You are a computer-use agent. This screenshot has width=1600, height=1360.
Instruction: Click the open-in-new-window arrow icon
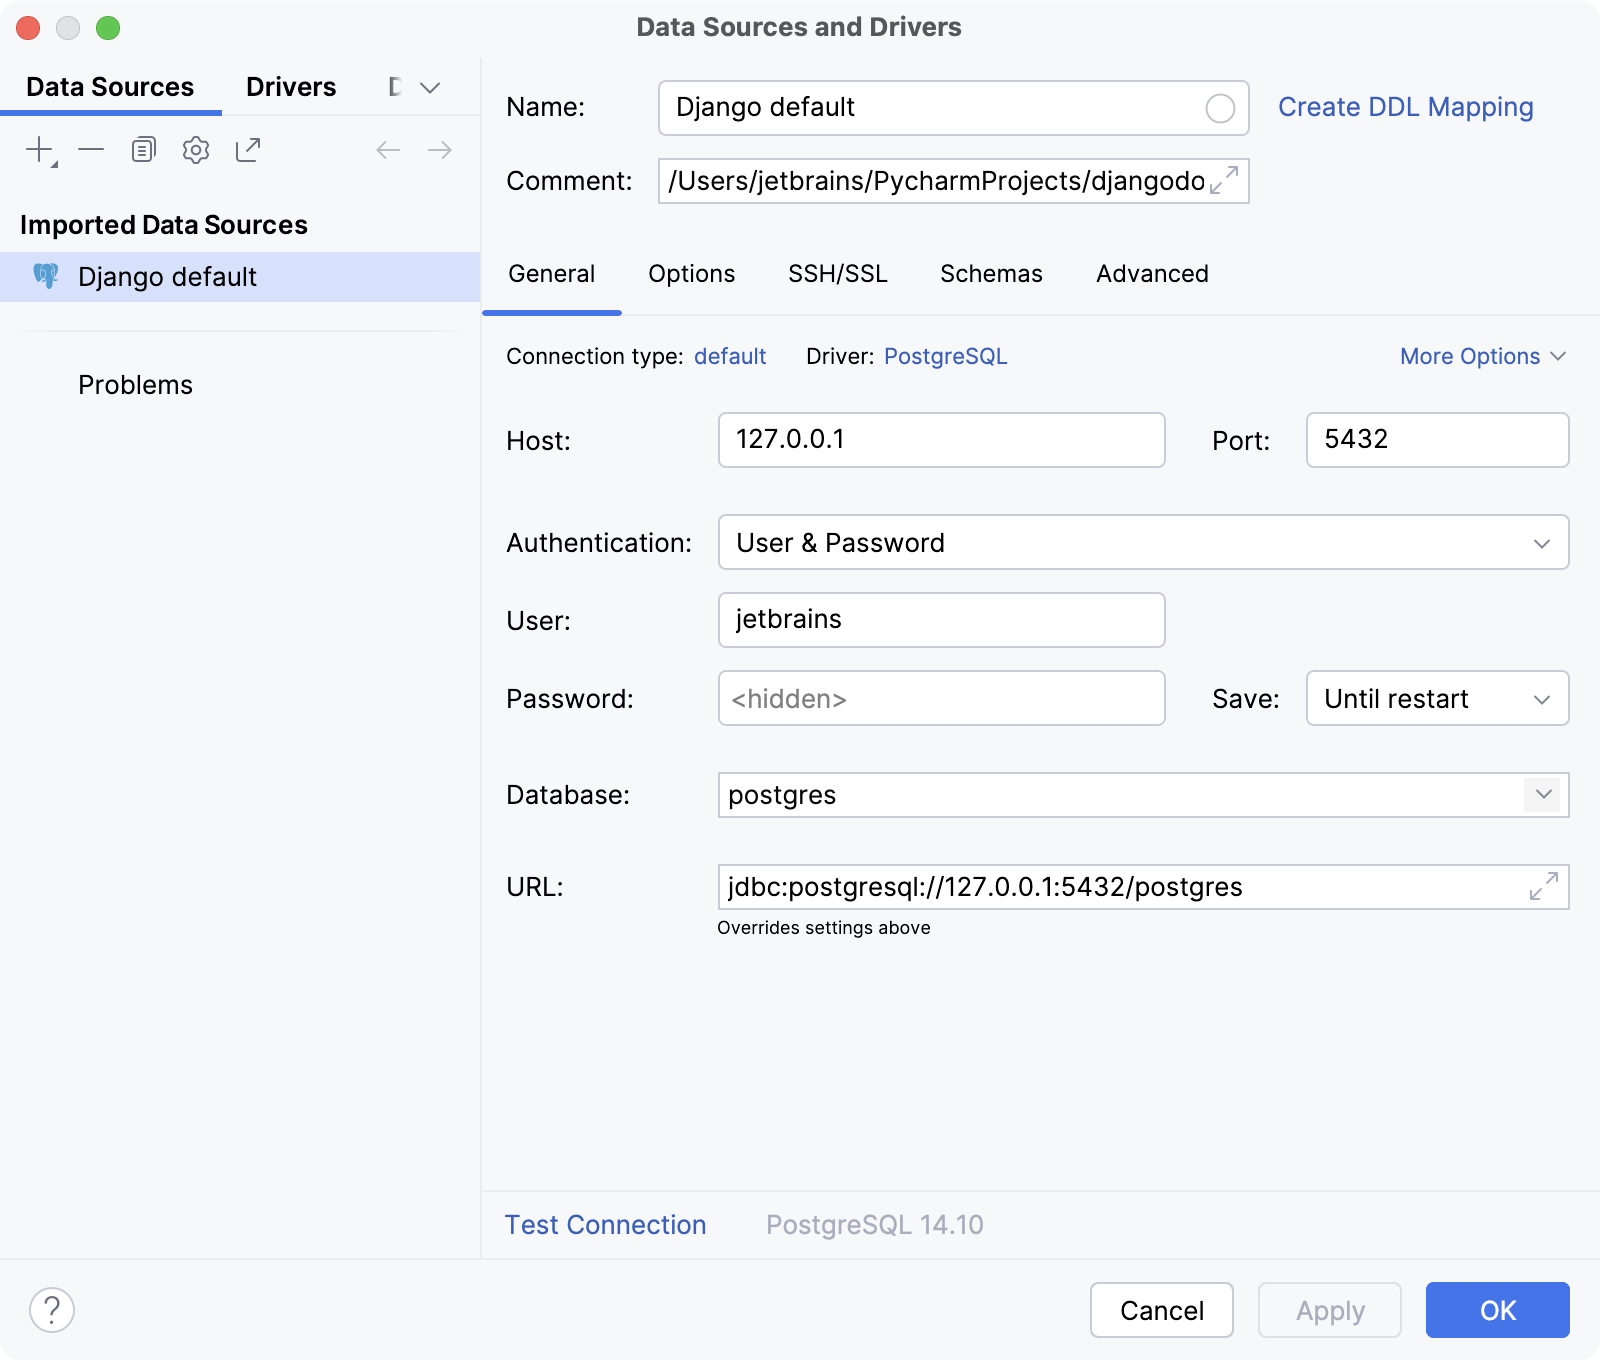click(248, 149)
